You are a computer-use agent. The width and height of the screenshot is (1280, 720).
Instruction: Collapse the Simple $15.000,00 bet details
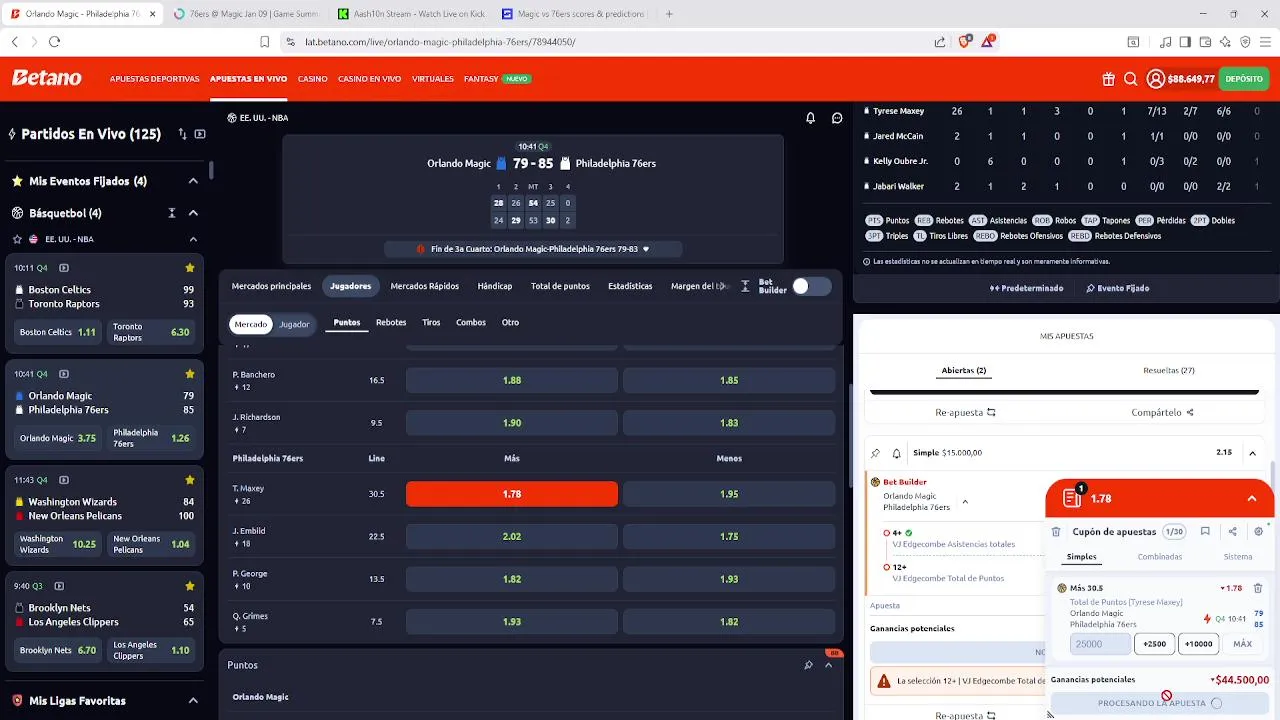(1252, 453)
